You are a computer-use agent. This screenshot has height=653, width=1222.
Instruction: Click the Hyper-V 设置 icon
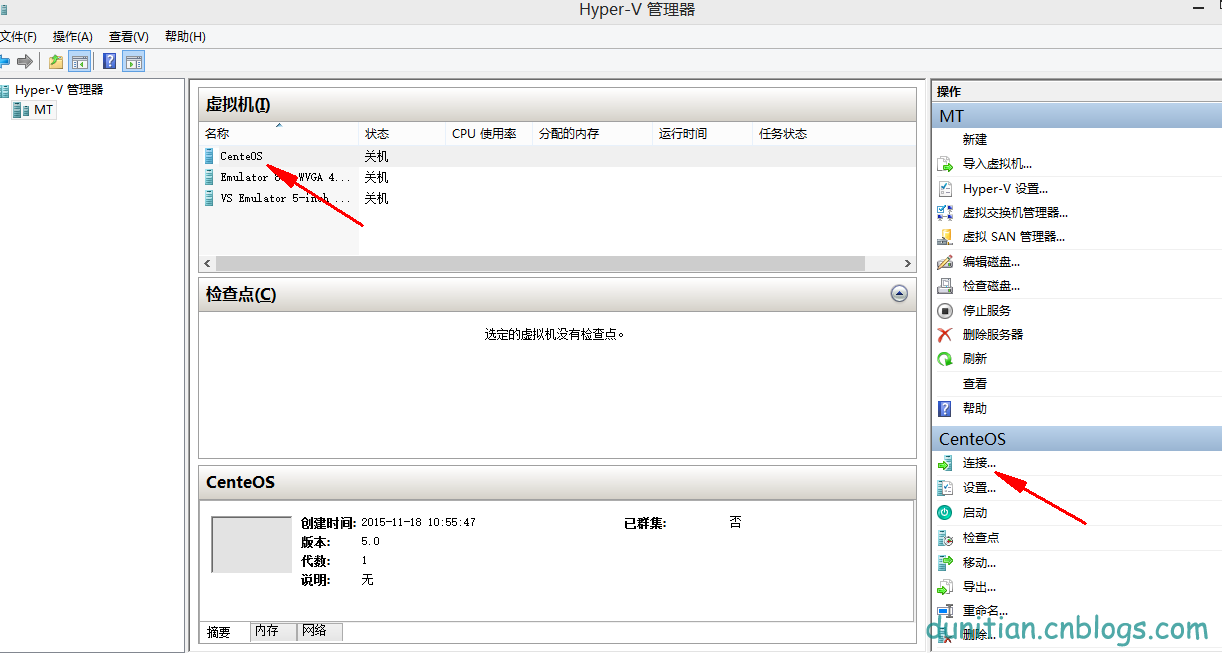pyautogui.click(x=945, y=188)
